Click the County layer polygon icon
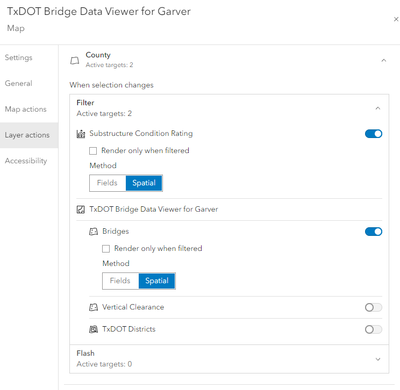This screenshot has height=390, width=400. (x=75, y=60)
